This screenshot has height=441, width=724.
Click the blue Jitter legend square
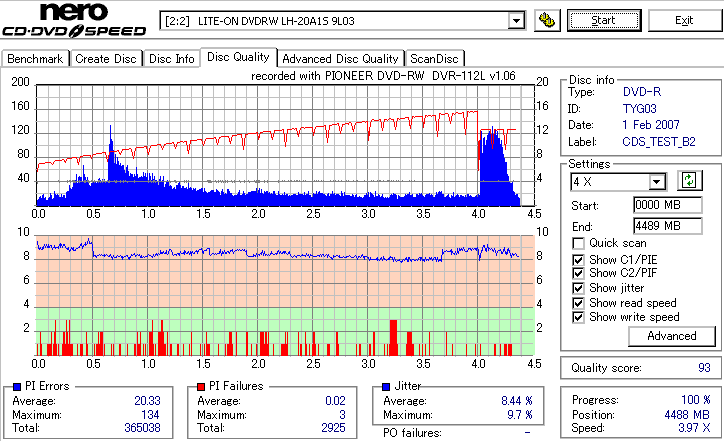pos(386,387)
